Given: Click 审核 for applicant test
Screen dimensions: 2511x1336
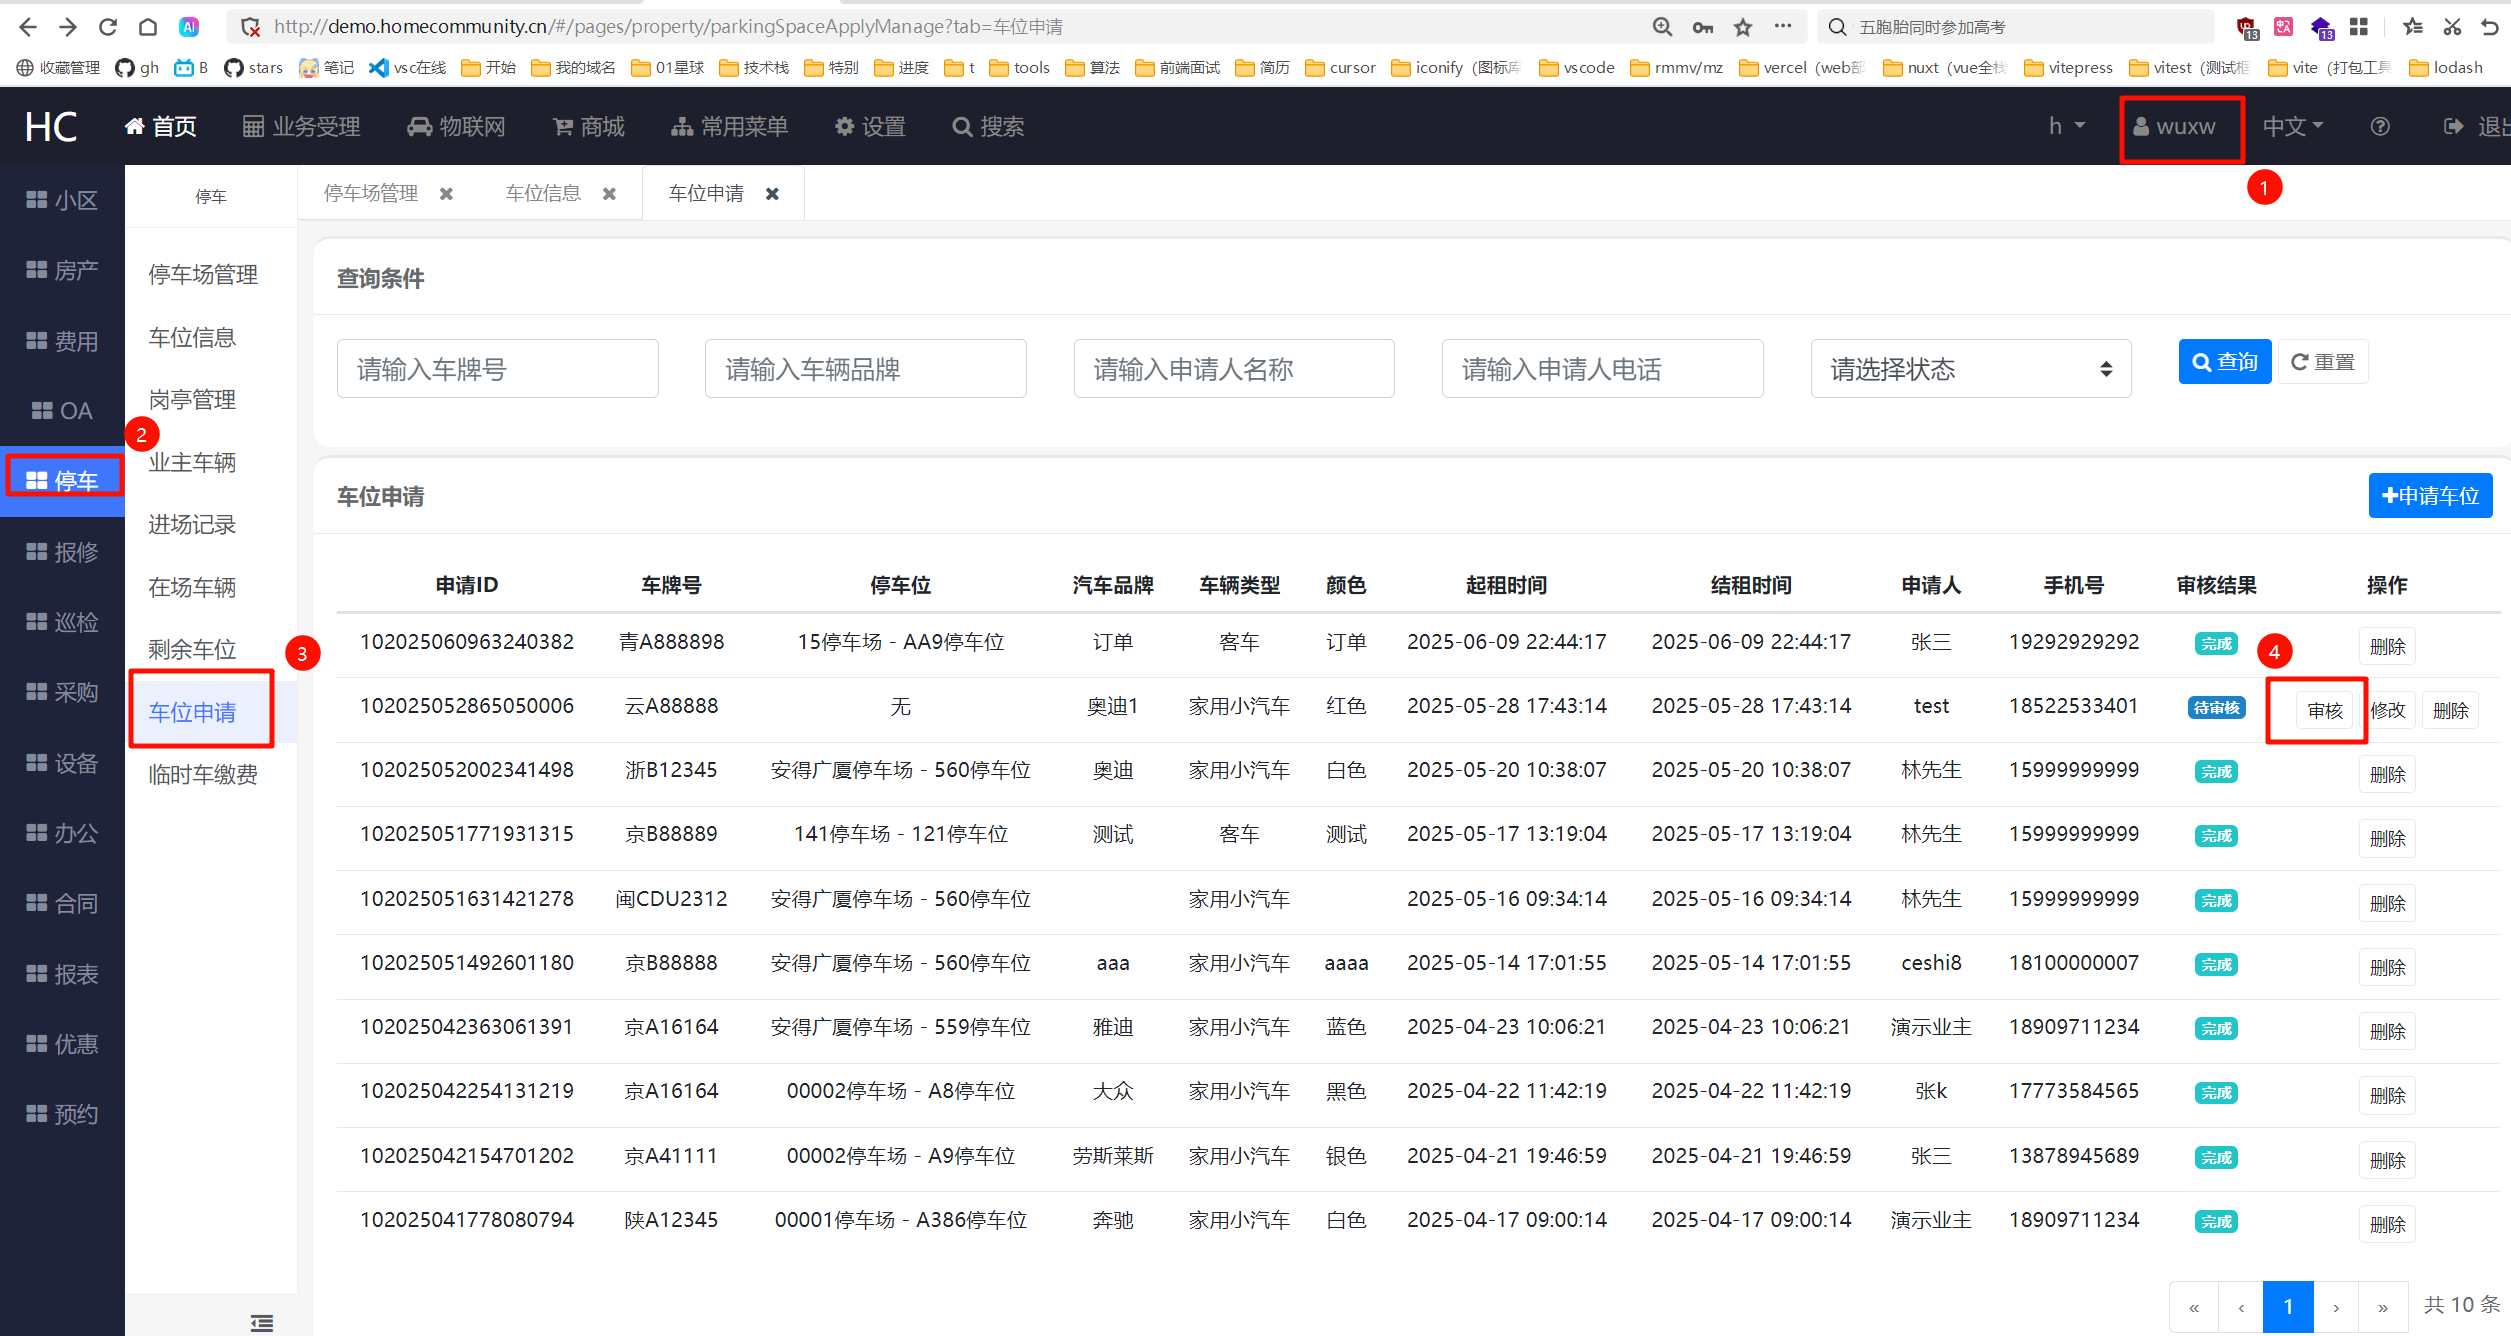Looking at the screenshot, I should point(2325,710).
